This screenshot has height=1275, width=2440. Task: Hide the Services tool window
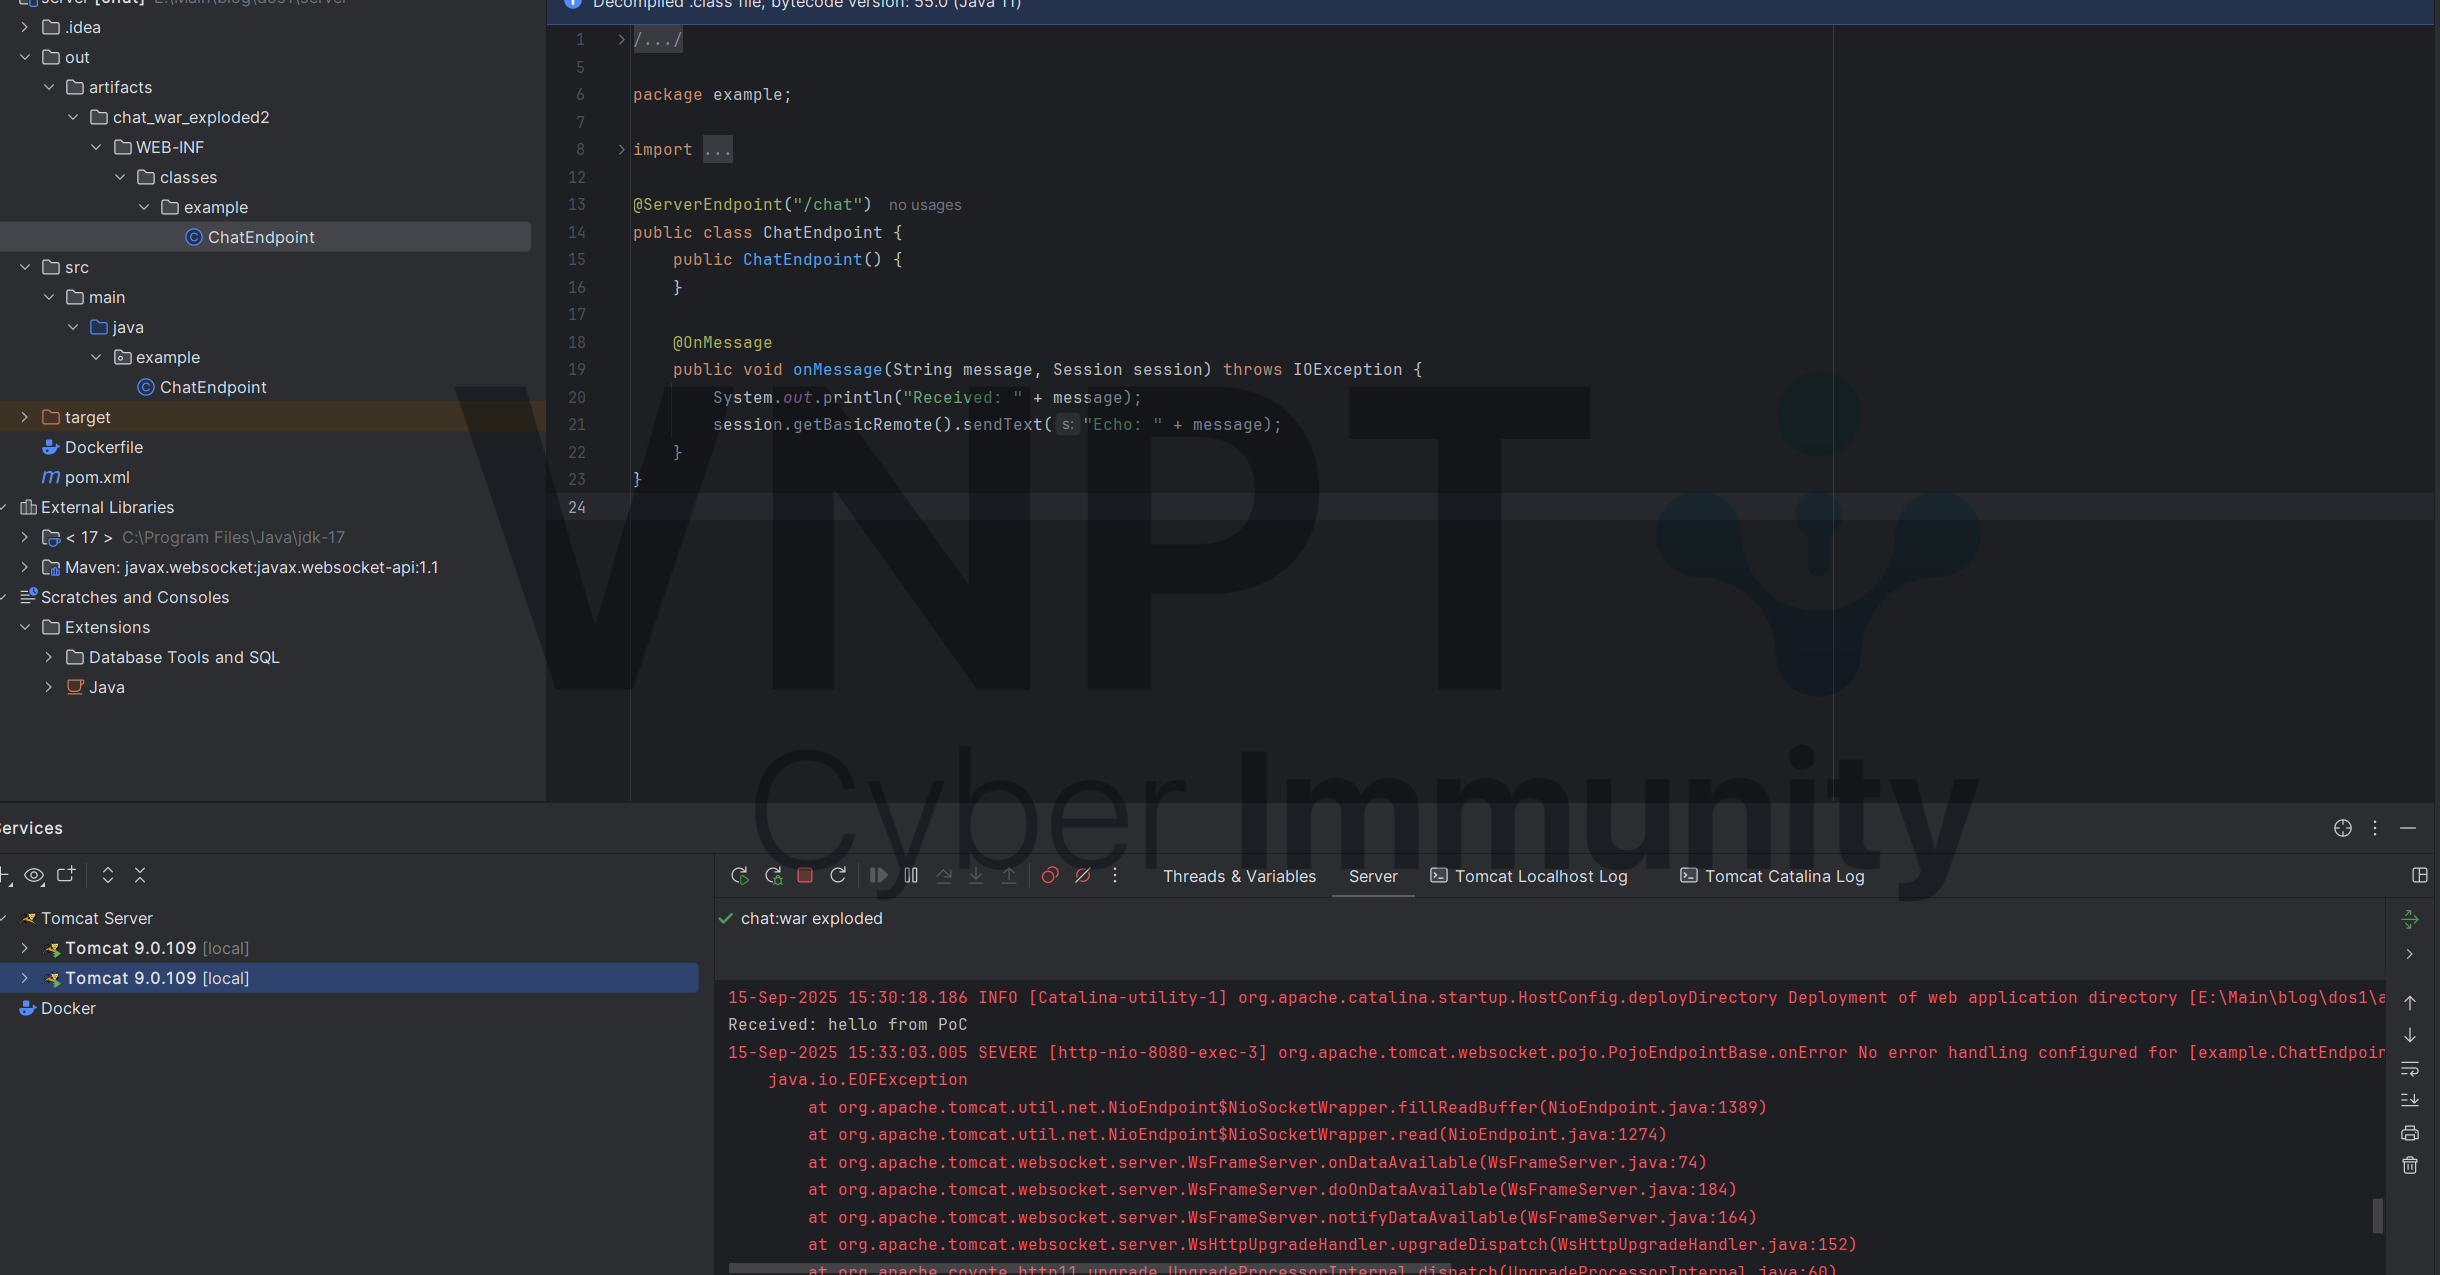[2408, 828]
